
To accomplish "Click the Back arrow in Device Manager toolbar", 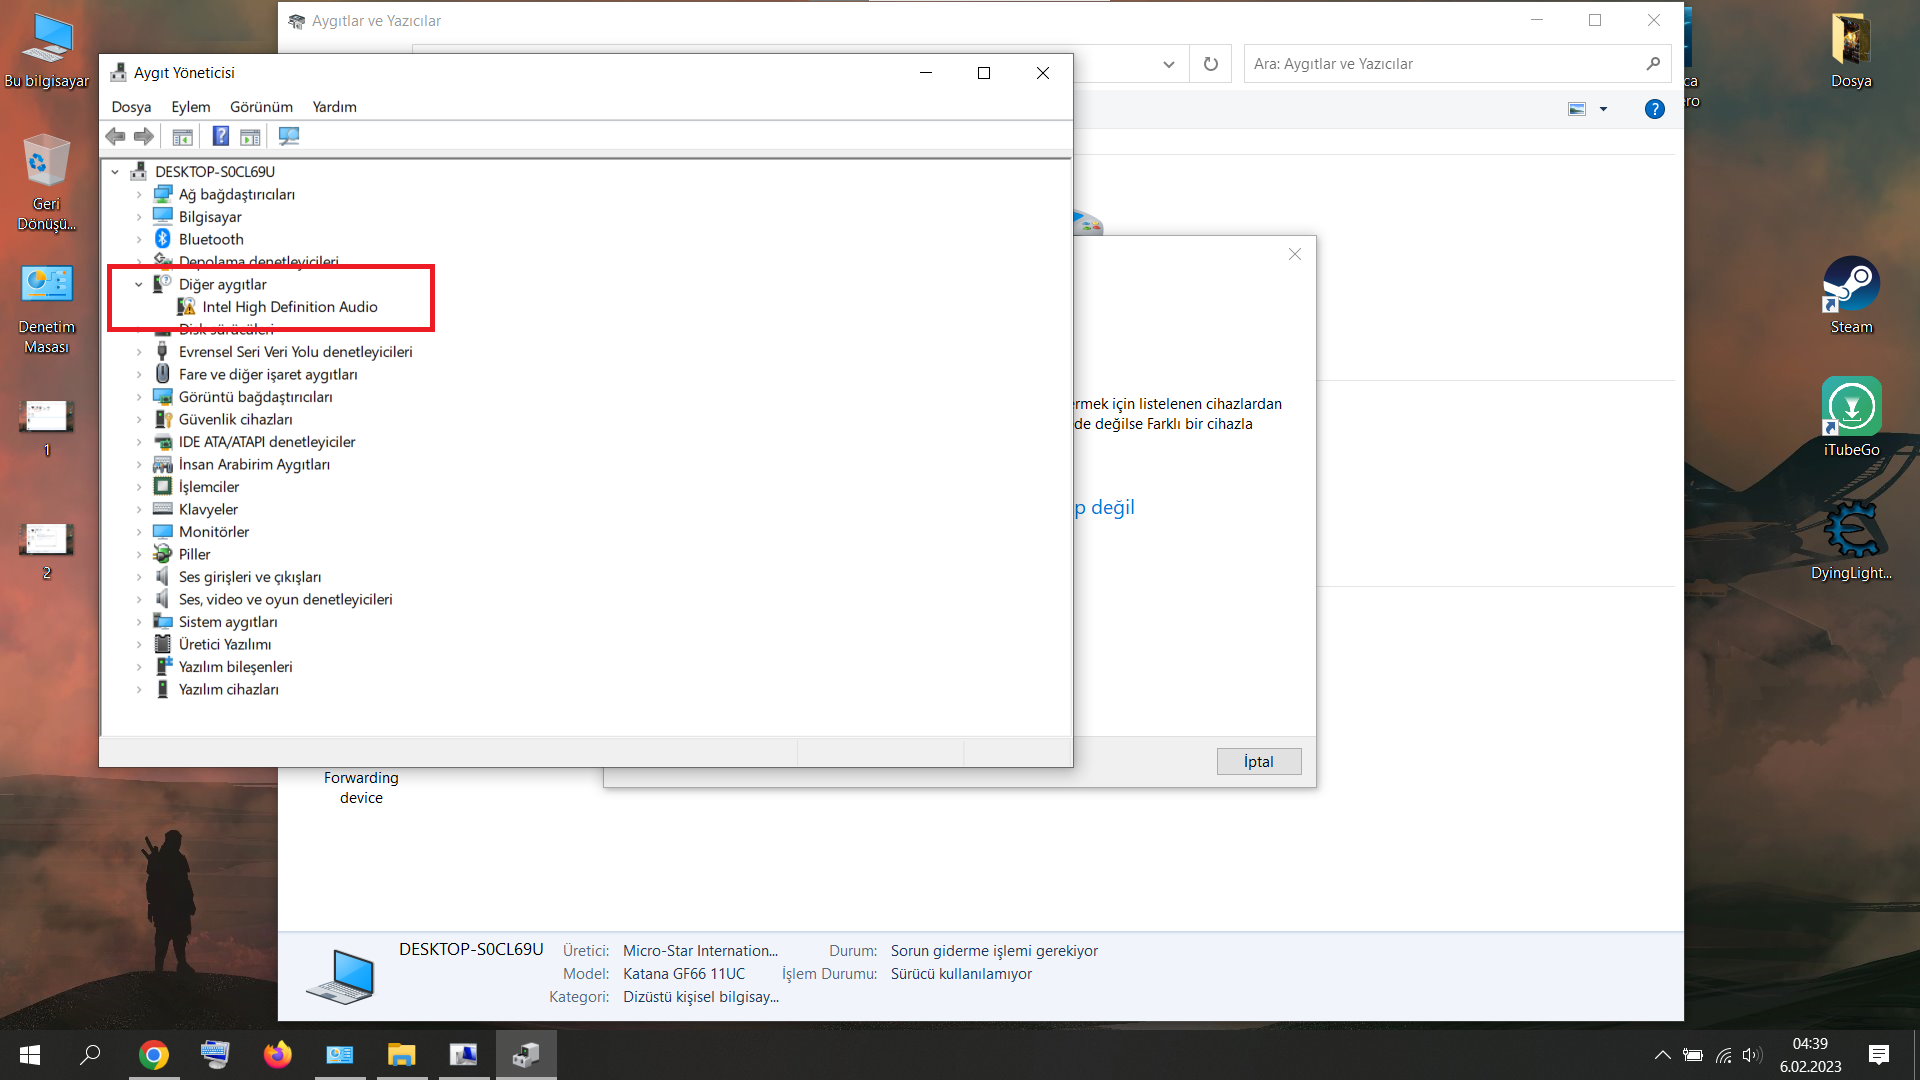I will (x=115, y=136).
